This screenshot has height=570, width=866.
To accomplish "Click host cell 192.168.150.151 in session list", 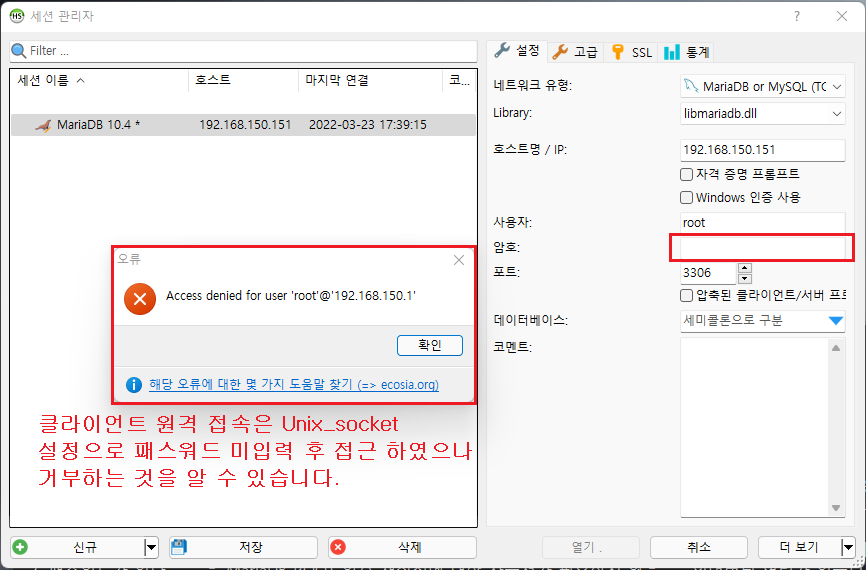I will tap(245, 125).
